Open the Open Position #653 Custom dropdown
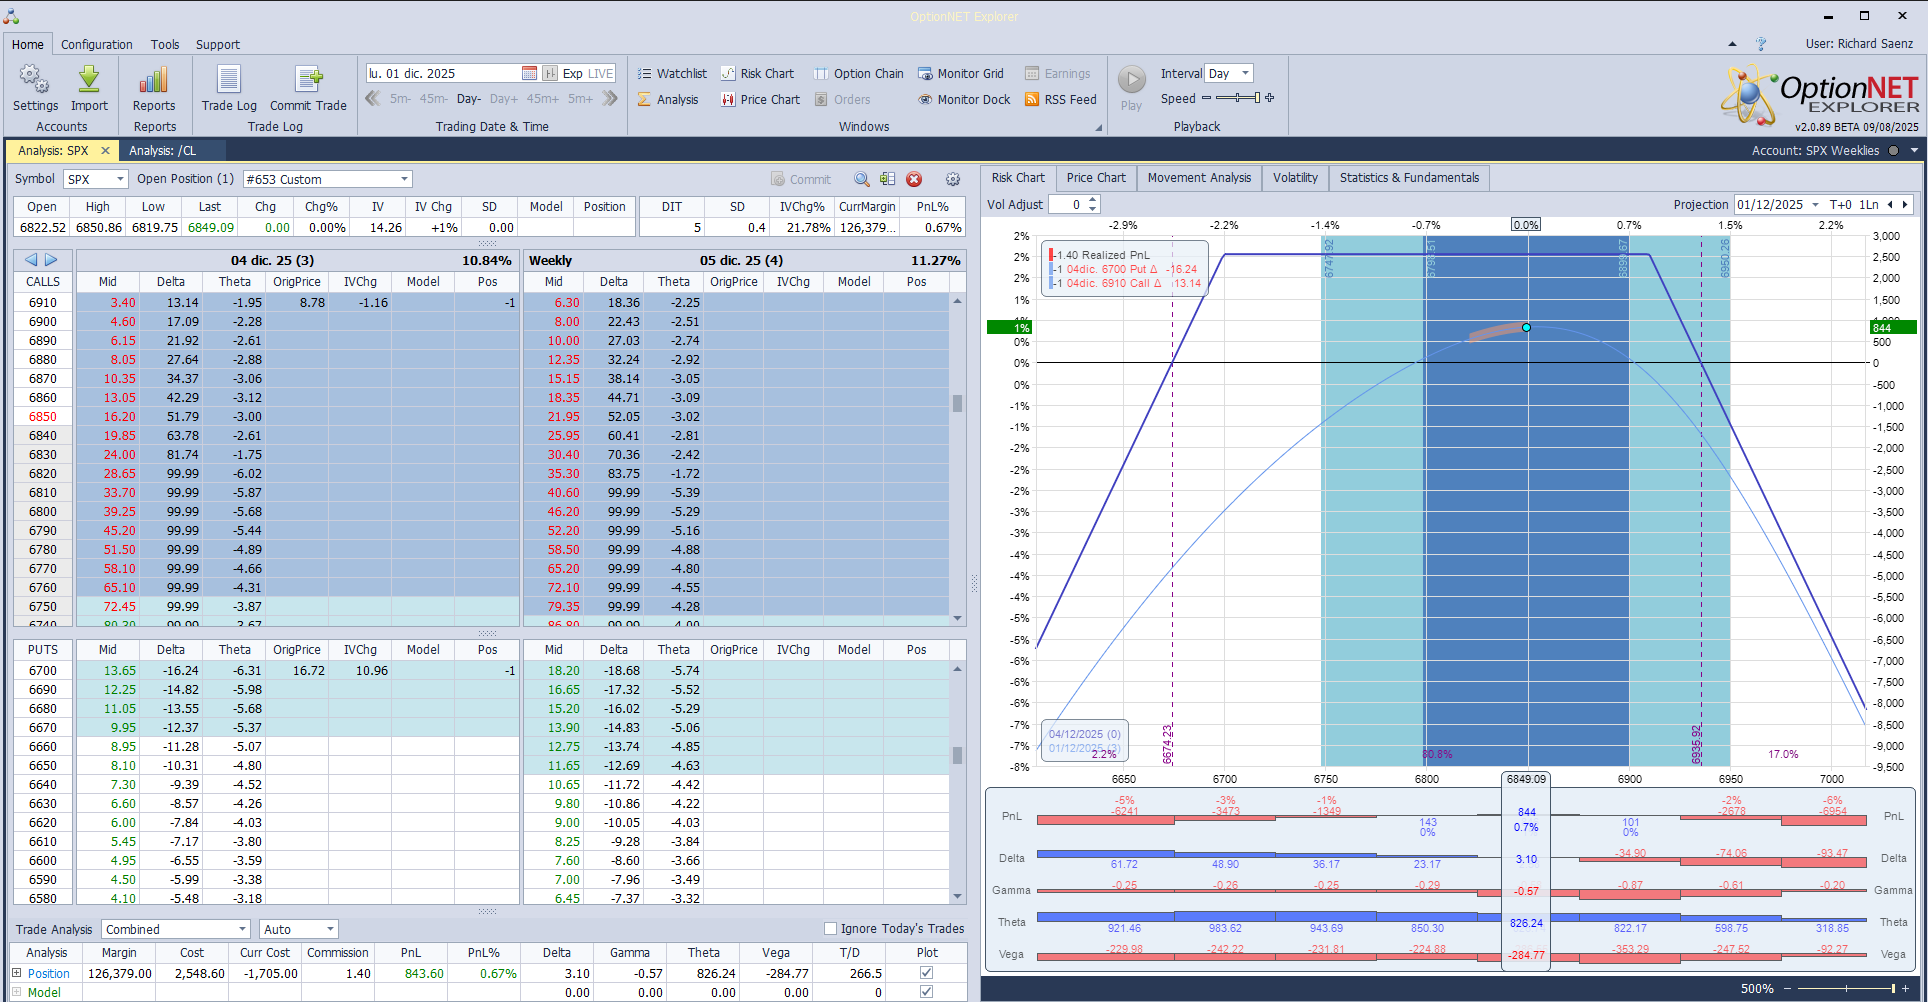Viewport: 1928px width, 1002px height. point(327,179)
